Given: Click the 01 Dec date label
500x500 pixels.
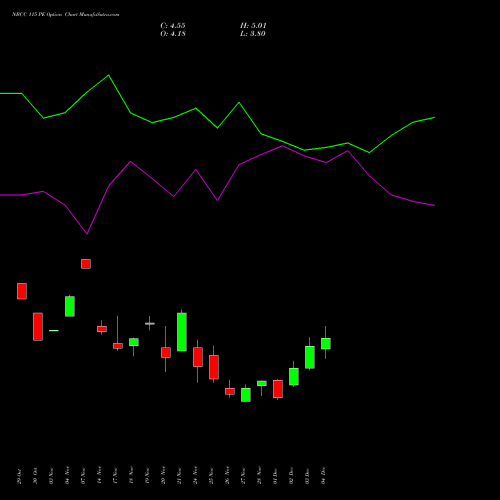Looking at the screenshot, I should (x=275, y=476).
